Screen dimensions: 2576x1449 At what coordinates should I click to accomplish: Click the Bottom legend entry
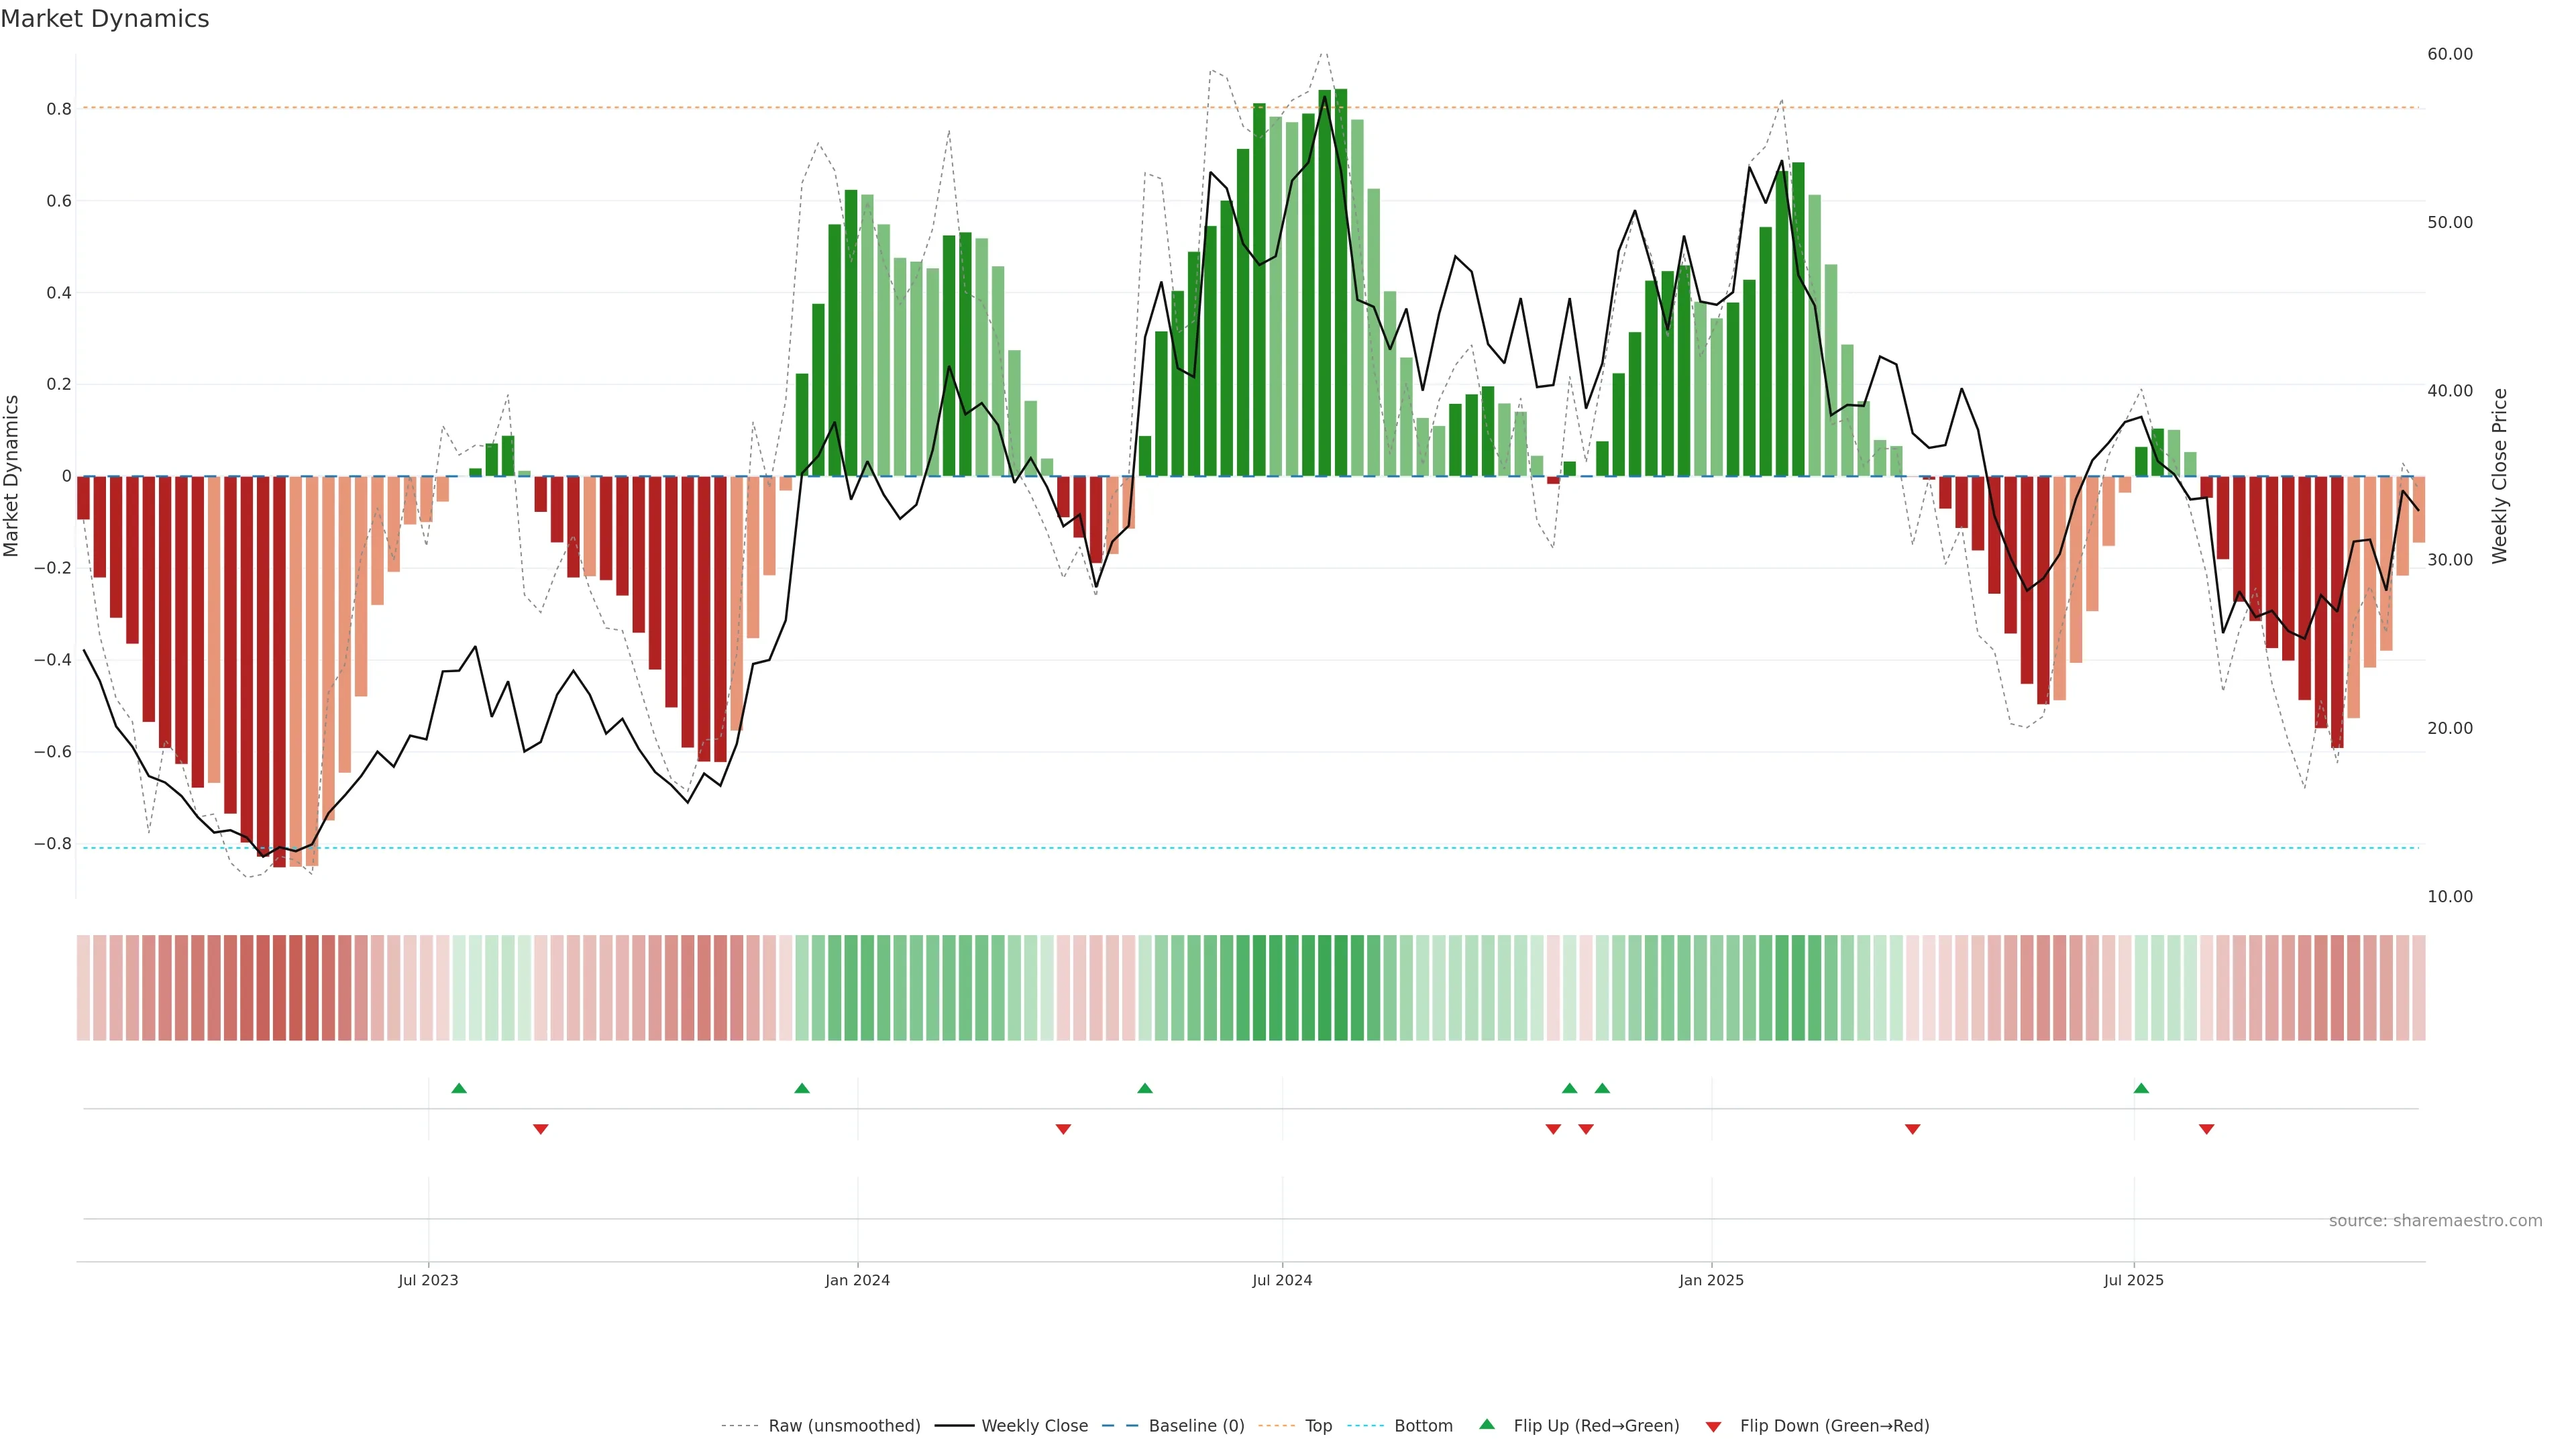(1423, 1426)
